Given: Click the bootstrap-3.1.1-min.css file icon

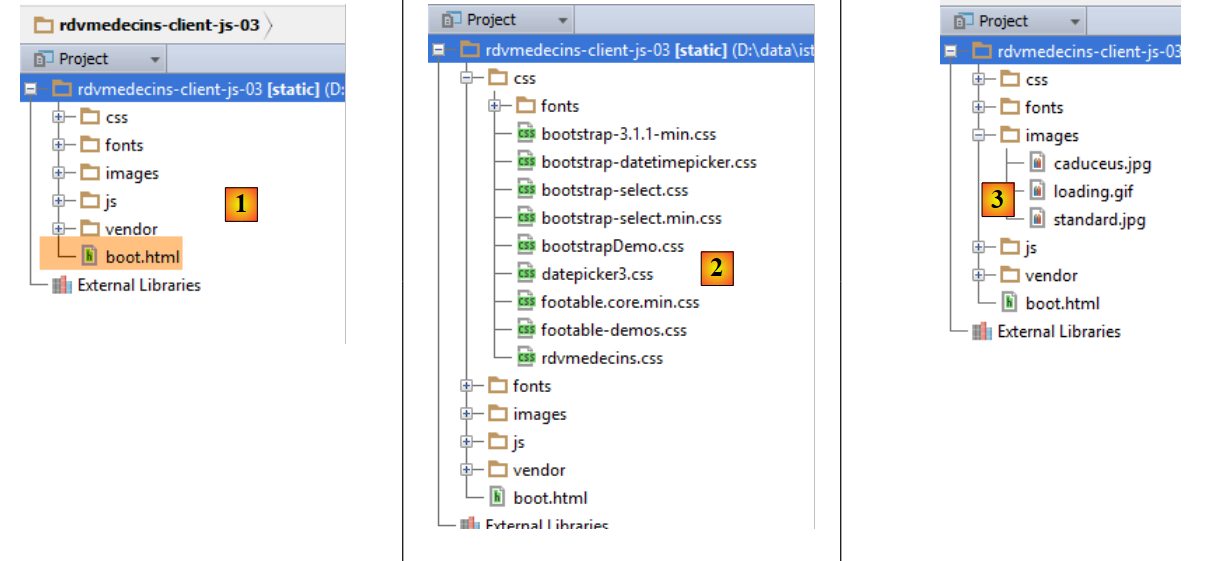Looking at the screenshot, I should click(x=526, y=134).
